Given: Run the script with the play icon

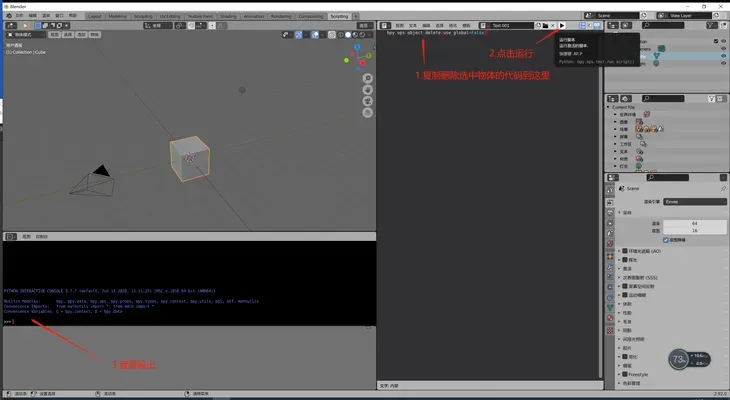Looking at the screenshot, I should (561, 26).
